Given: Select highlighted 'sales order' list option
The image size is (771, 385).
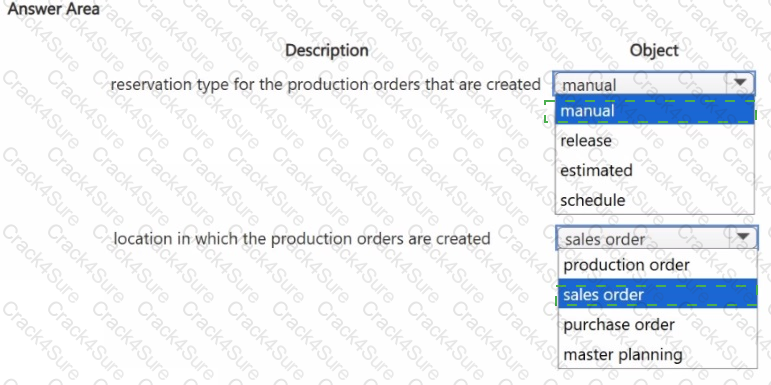Looking at the screenshot, I should click(x=657, y=295).
